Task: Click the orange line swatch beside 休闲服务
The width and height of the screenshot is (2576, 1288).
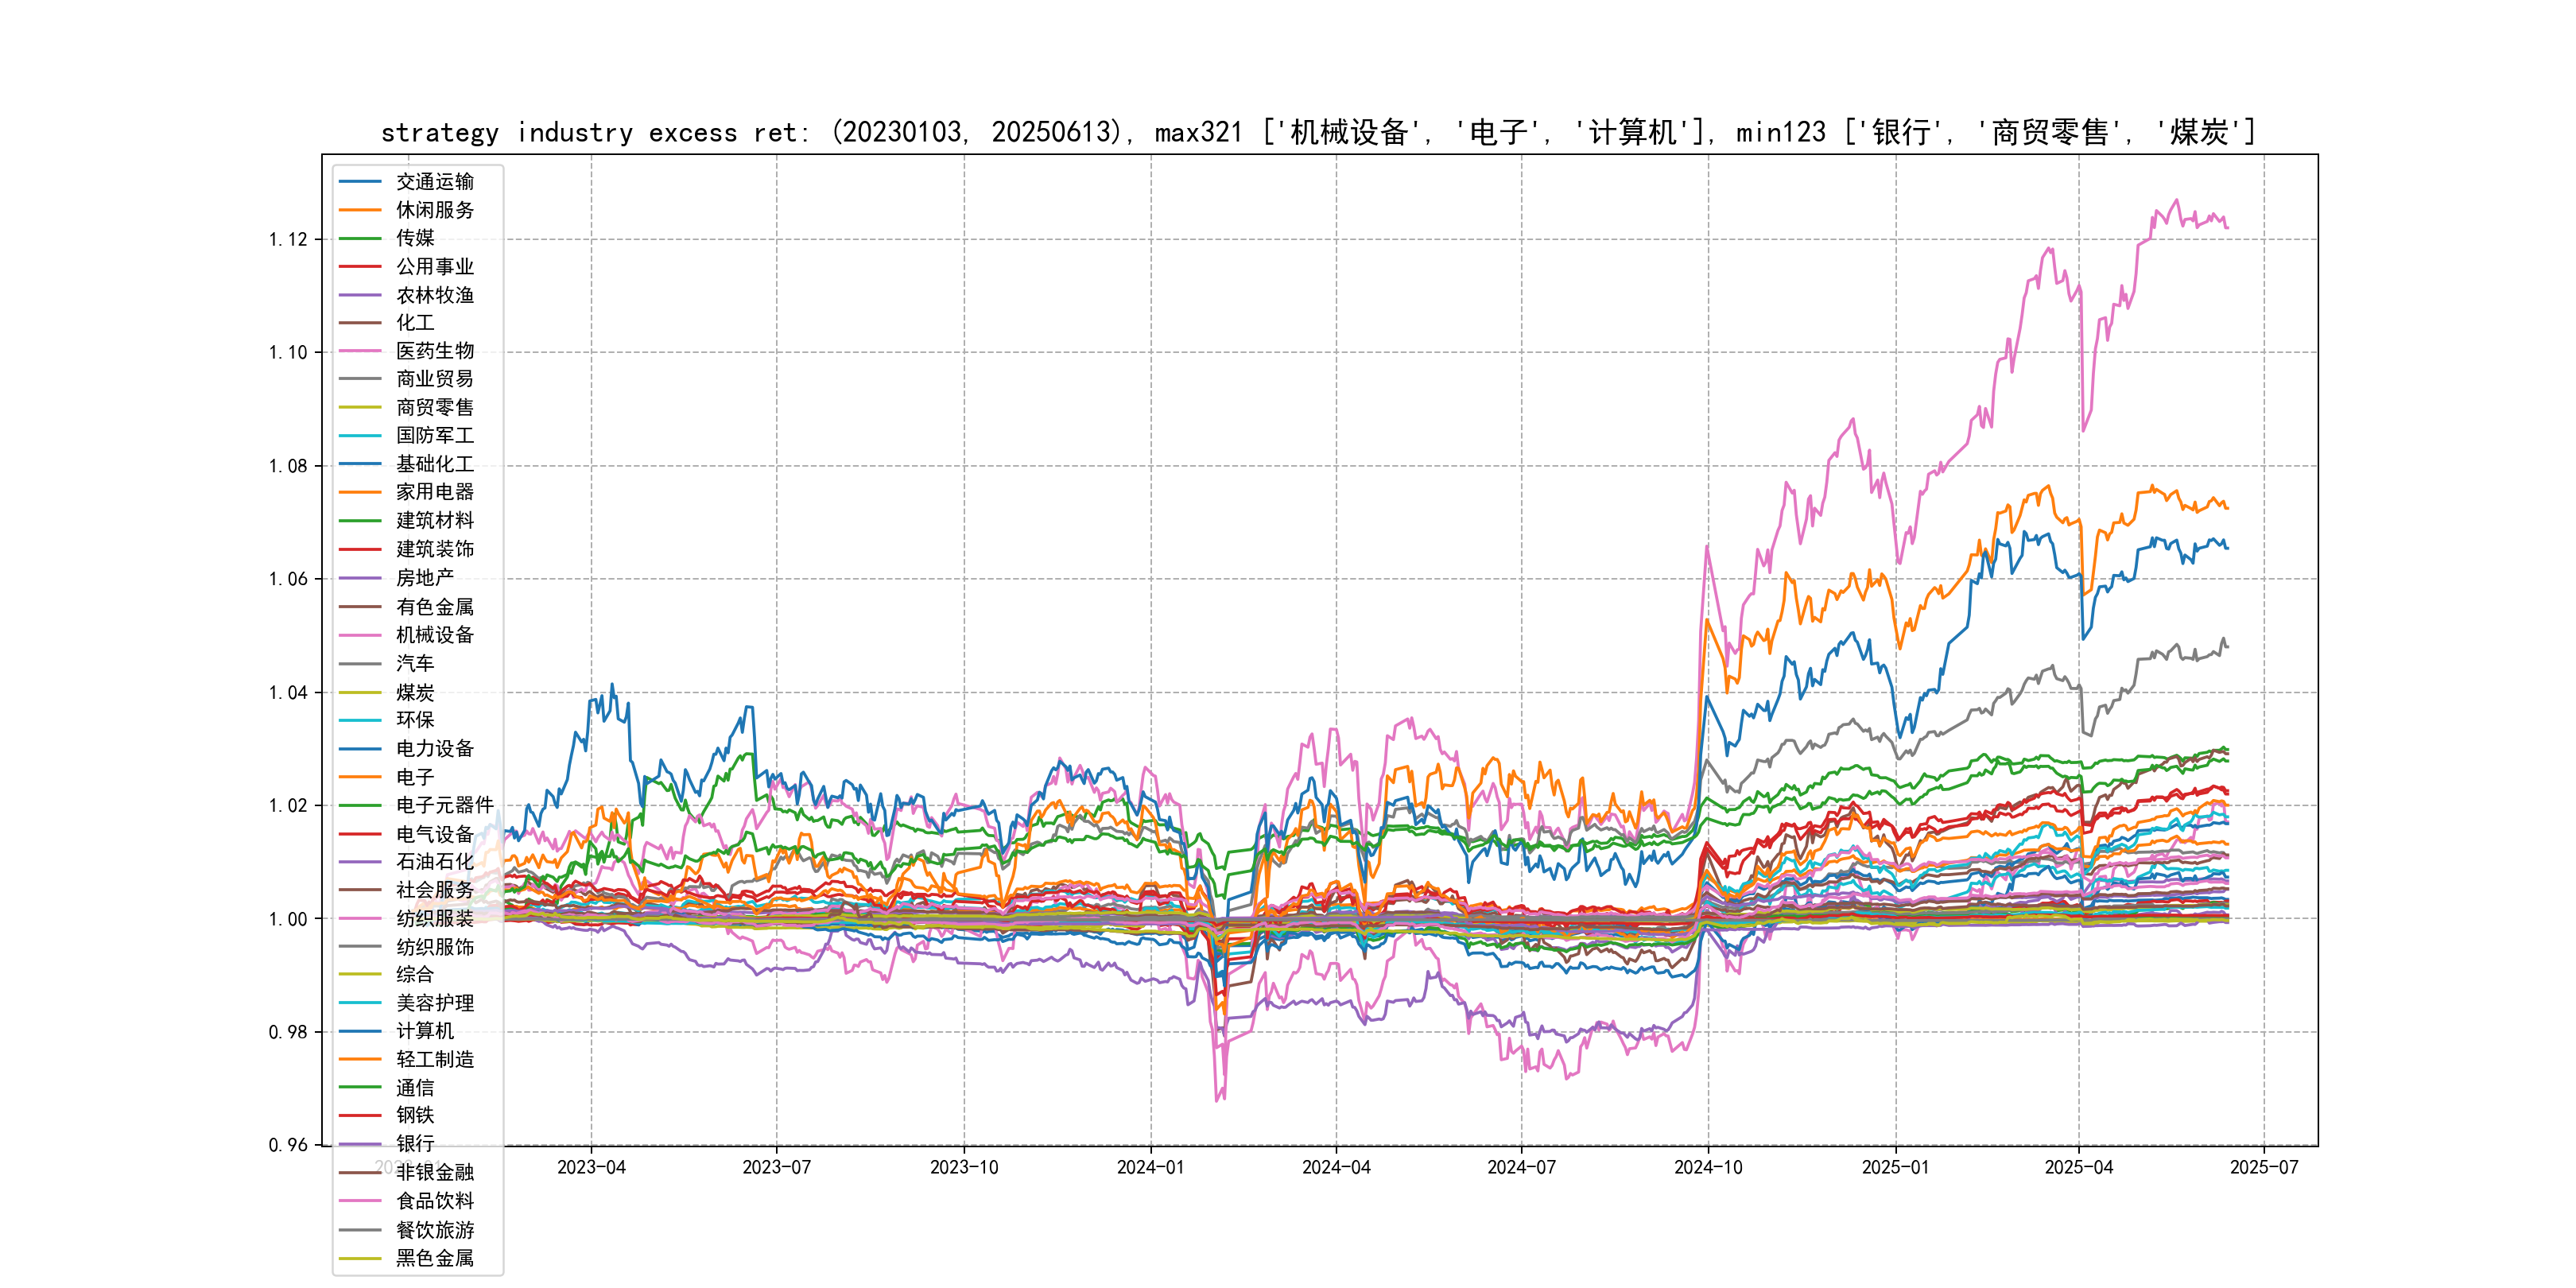Action: [x=360, y=210]
